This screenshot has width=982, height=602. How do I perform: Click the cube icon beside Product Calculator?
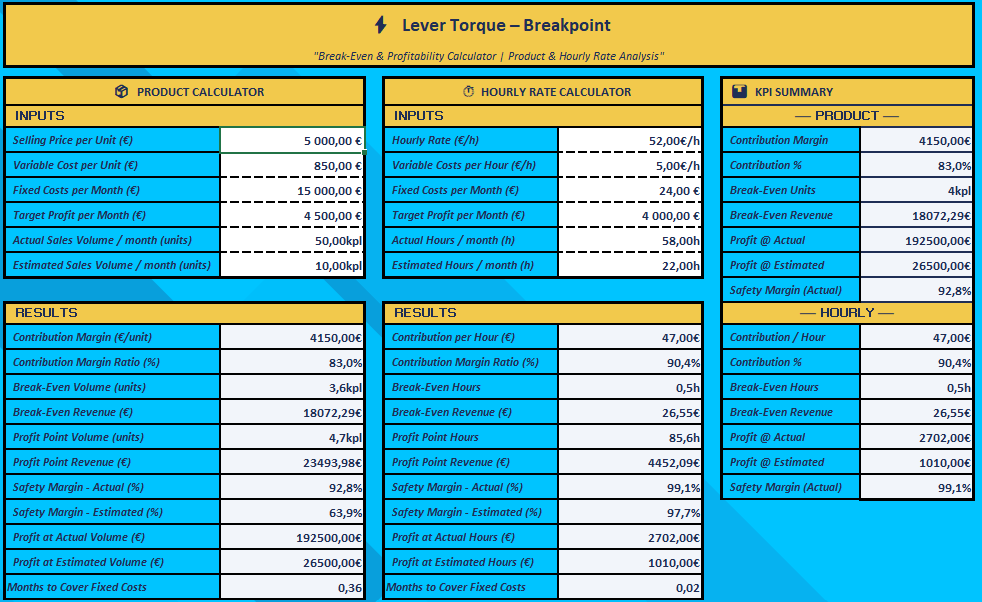pyautogui.click(x=121, y=91)
